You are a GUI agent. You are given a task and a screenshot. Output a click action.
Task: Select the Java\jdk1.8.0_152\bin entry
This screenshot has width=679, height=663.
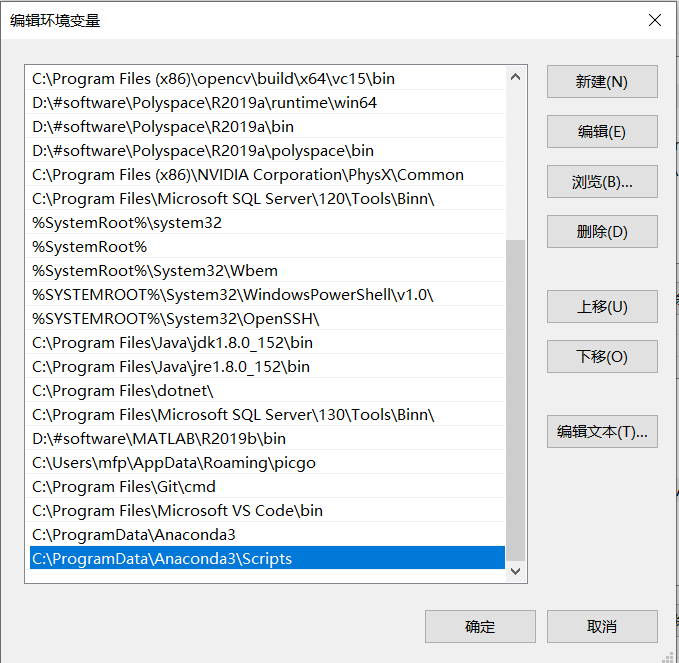click(267, 343)
